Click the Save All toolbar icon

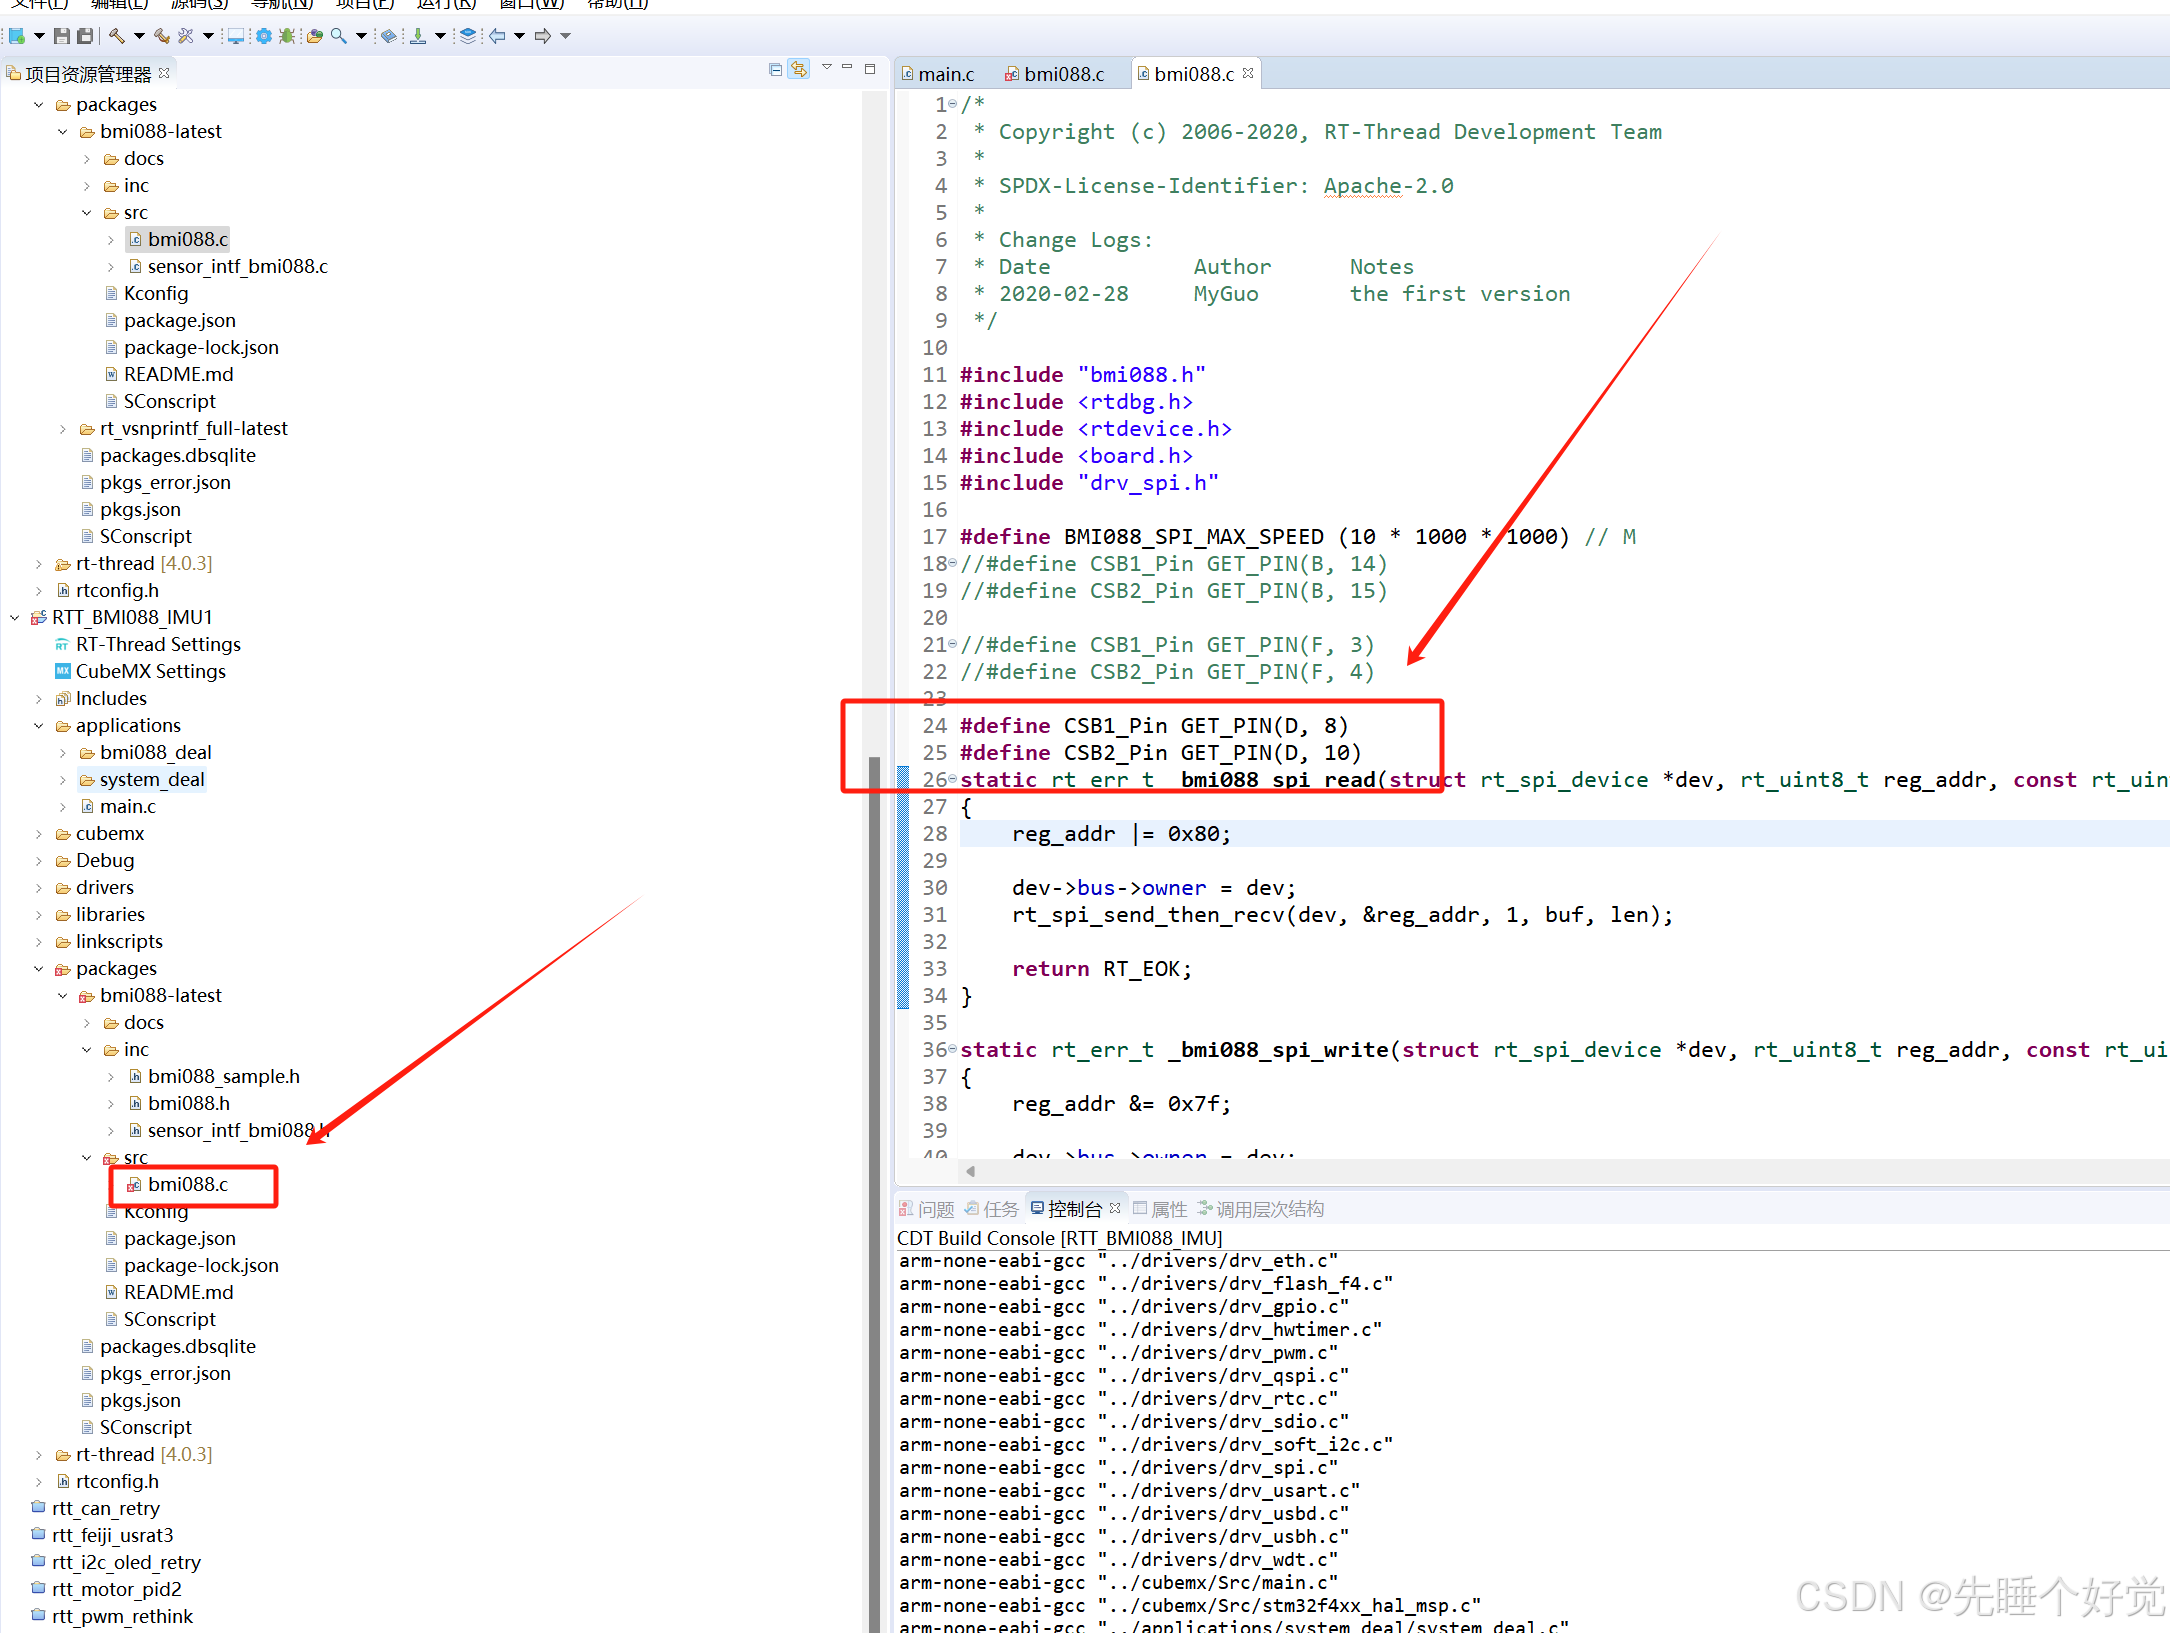tap(85, 36)
